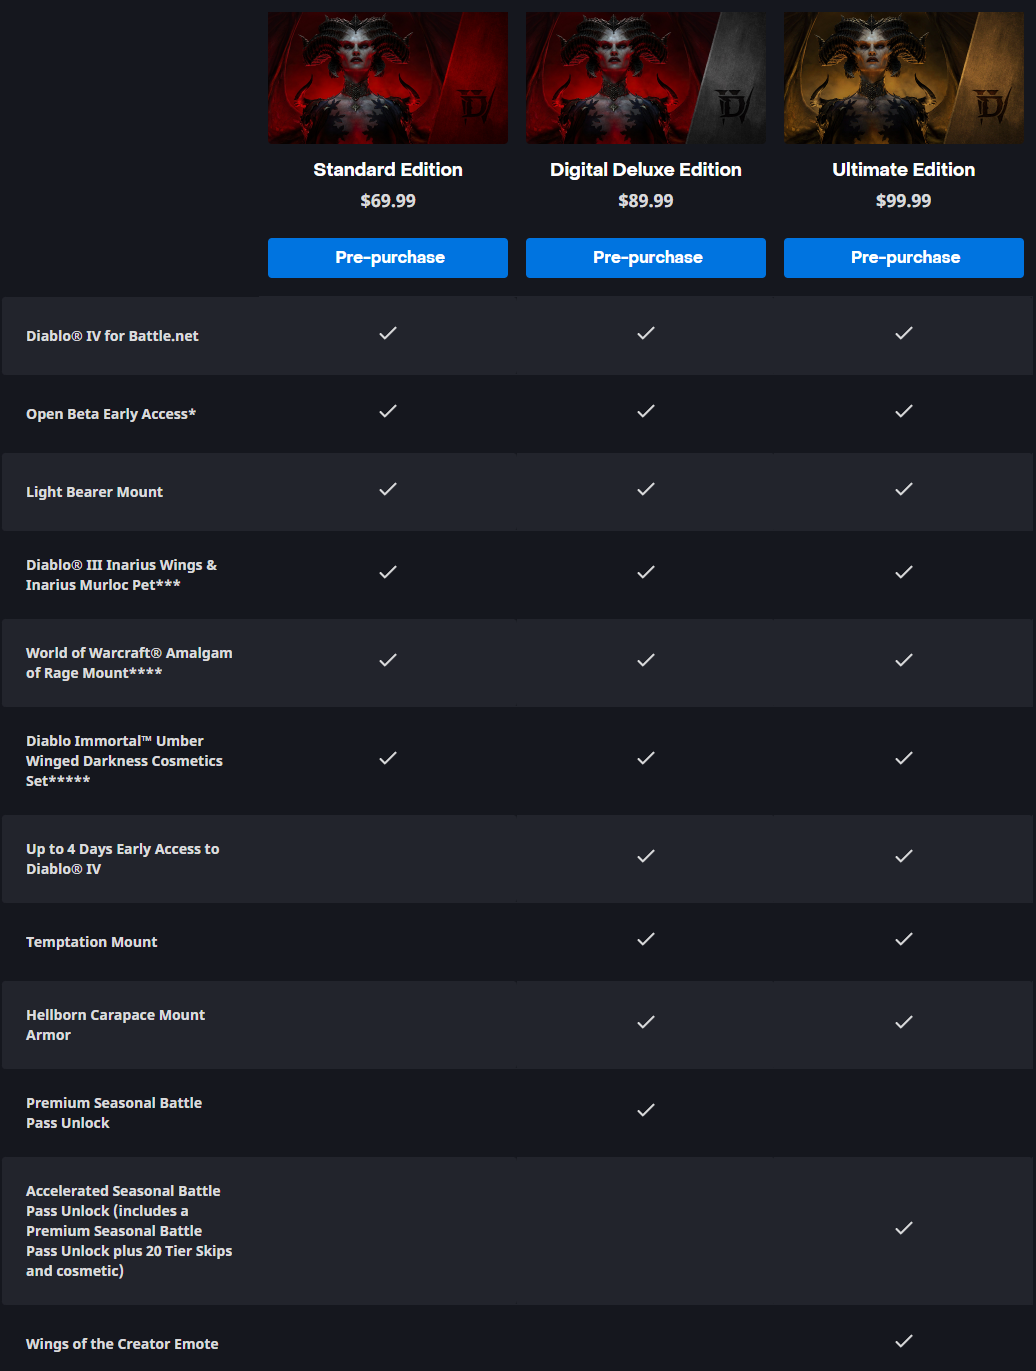The image size is (1036, 1371).
Task: Click the Temptation Mount label
Action: pos(91,942)
